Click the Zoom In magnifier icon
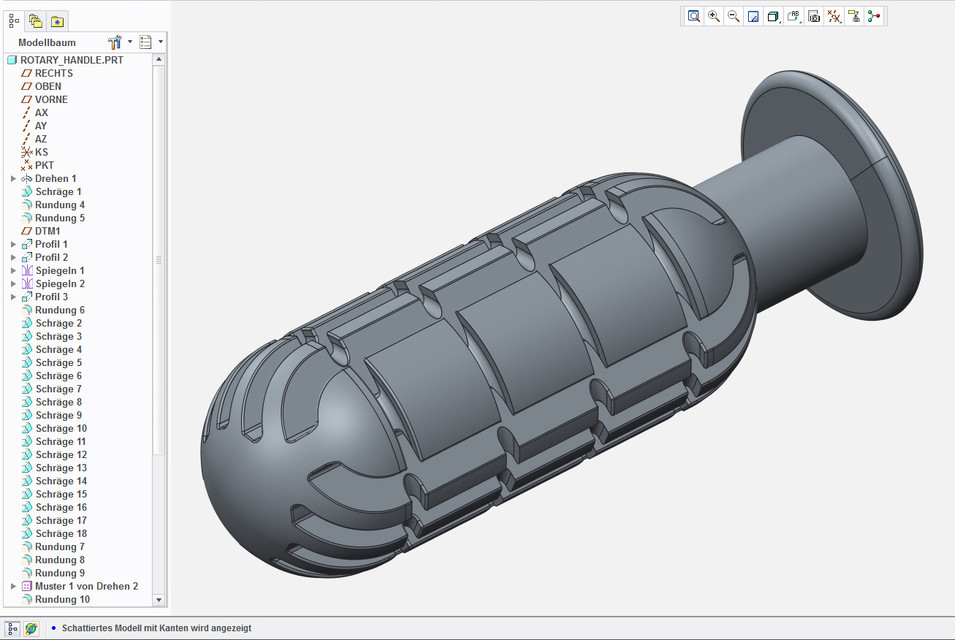The height and width of the screenshot is (640, 955). tap(714, 16)
